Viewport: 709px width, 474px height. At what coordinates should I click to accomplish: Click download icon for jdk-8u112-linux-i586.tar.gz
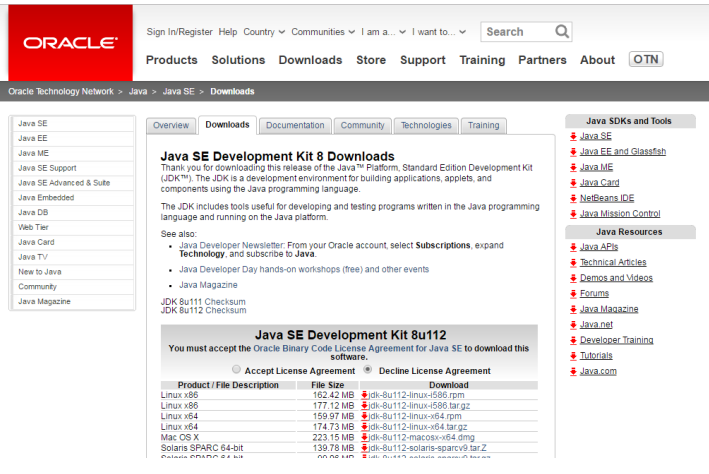pos(364,406)
